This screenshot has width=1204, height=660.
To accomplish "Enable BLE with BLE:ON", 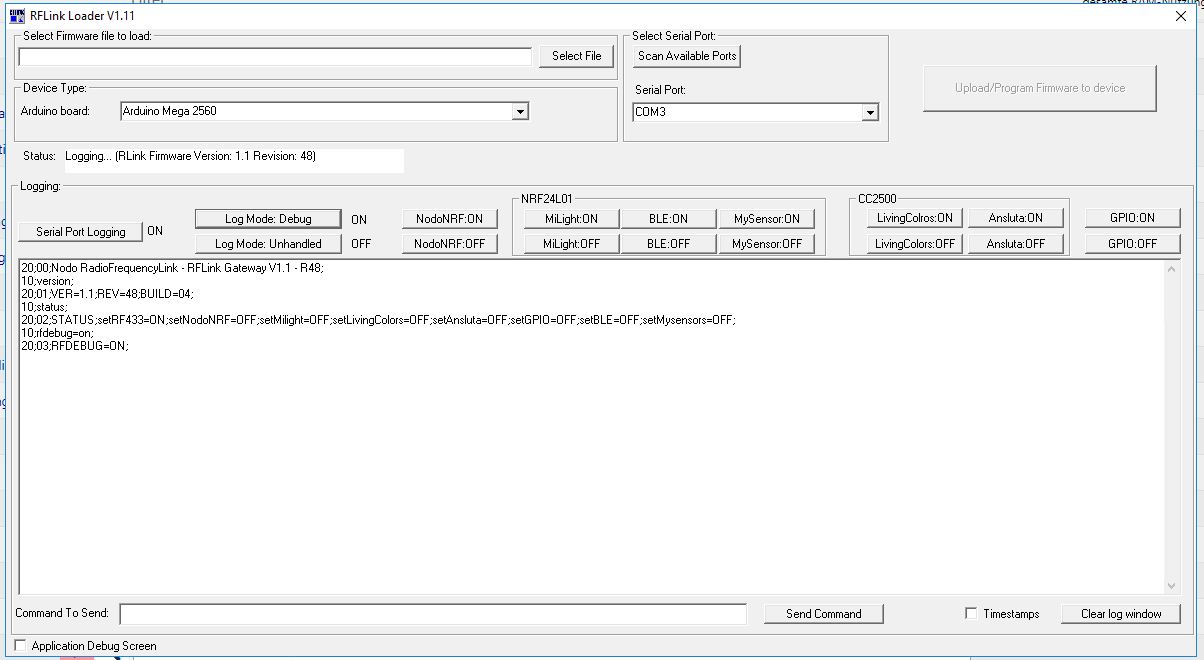I will [x=668, y=219].
